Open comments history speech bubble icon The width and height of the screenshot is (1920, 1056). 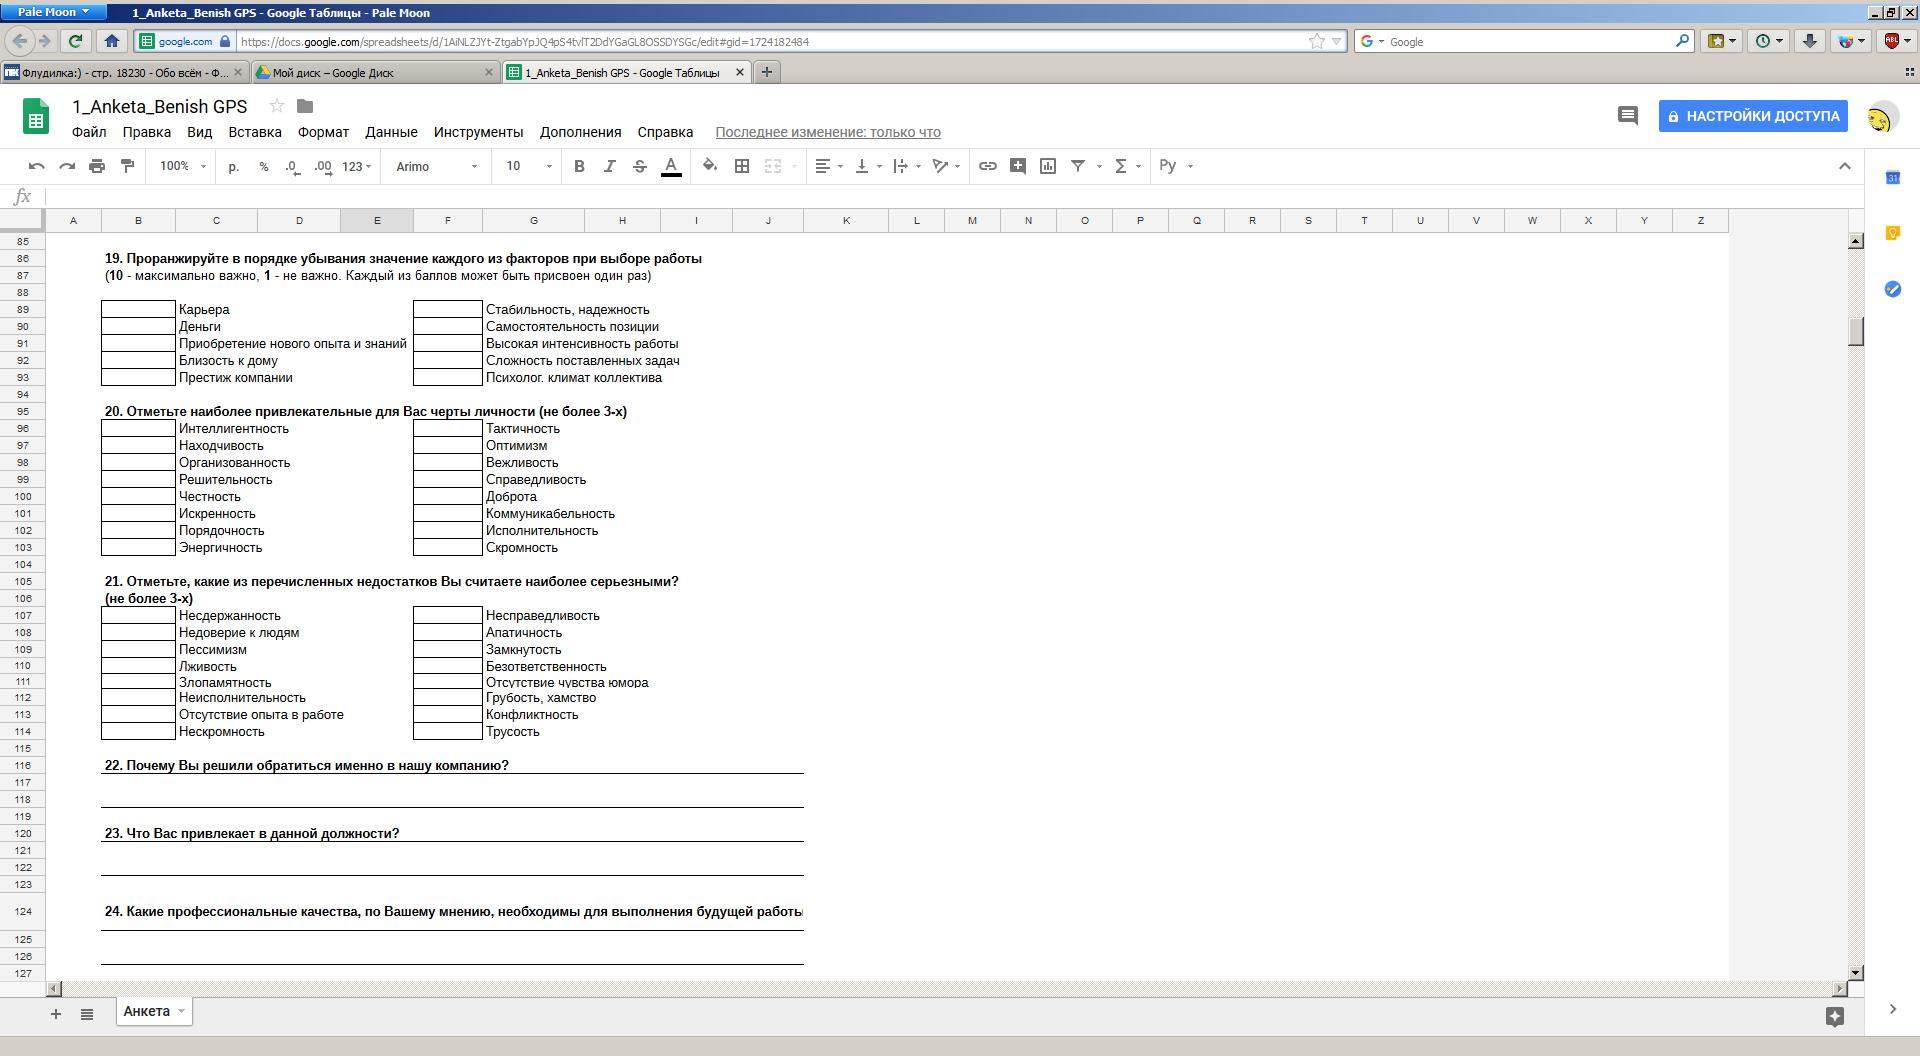1627,116
